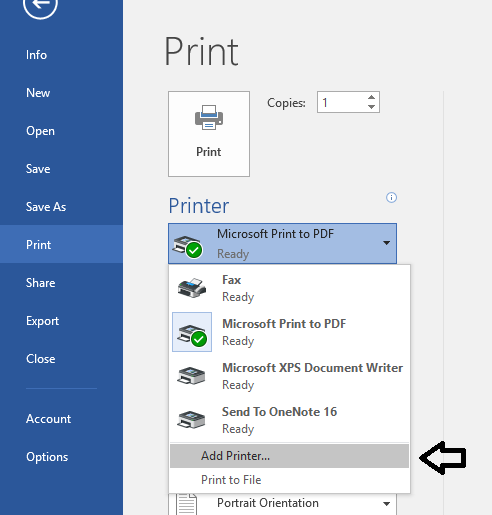Click 'Ready' status under Fax
This screenshot has height=515, width=492.
pyautogui.click(x=238, y=297)
